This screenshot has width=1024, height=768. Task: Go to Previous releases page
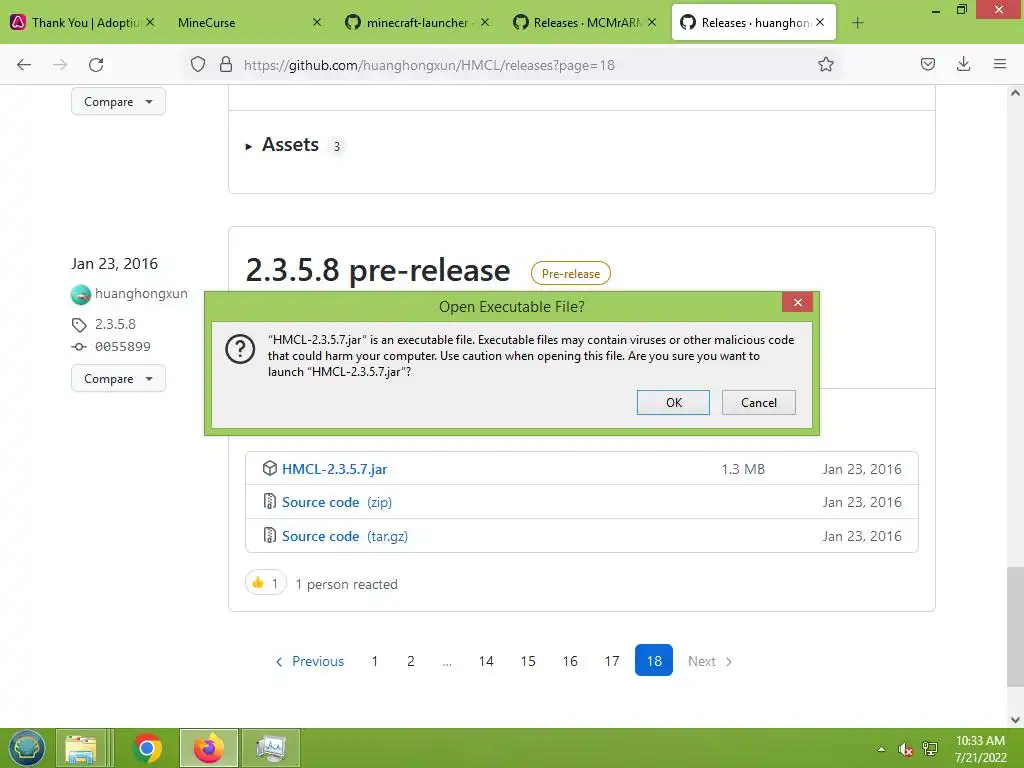(x=310, y=661)
